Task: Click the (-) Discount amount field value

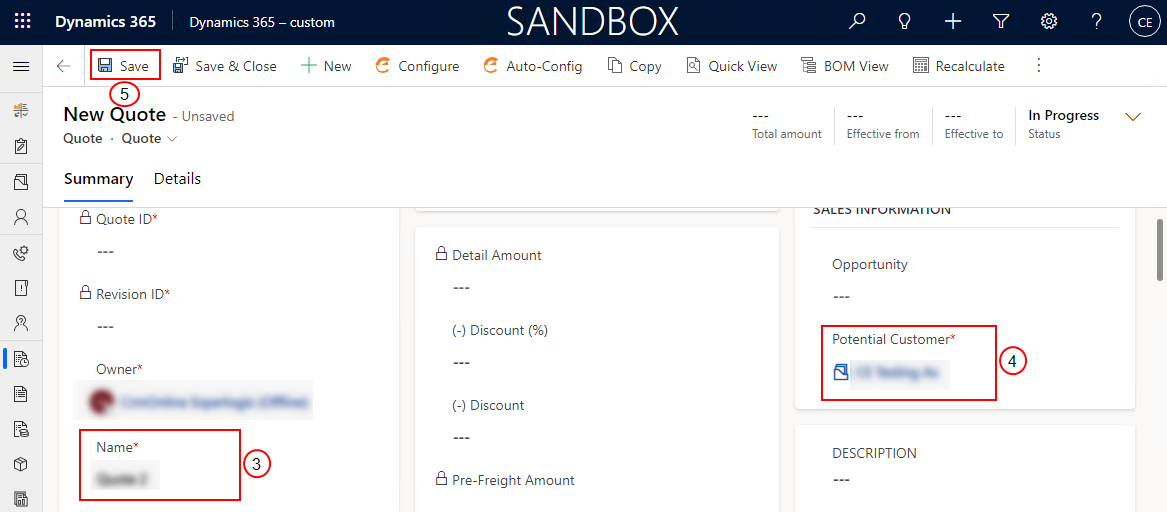Action: pyautogui.click(x=461, y=438)
